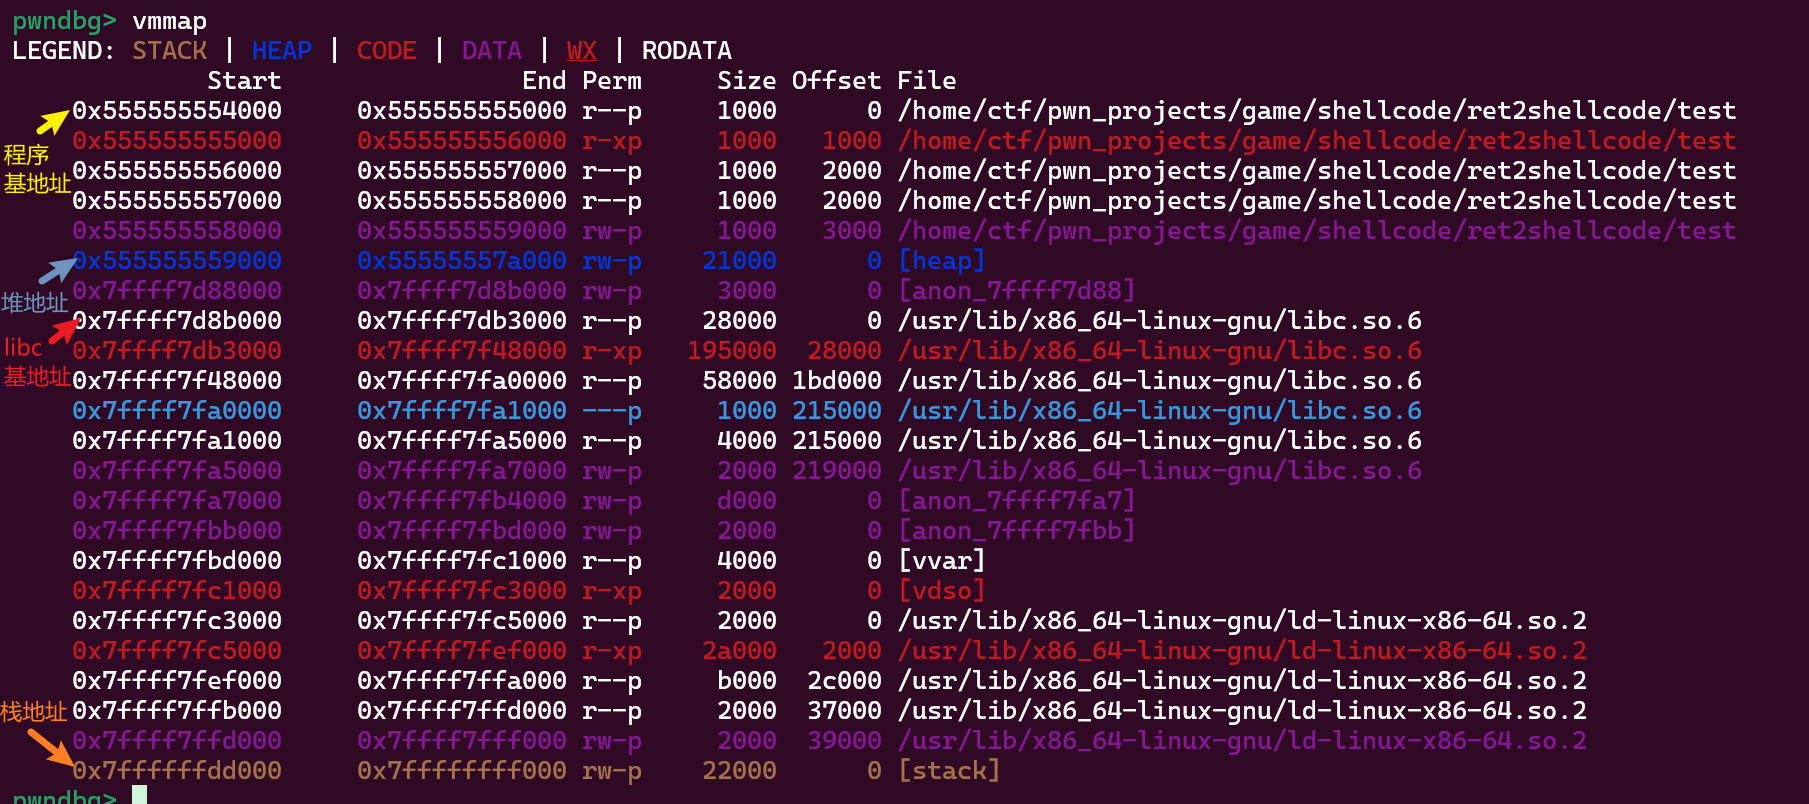Click the STACK legend color label
The width and height of the screenshot is (1809, 804).
pyautogui.click(x=169, y=51)
